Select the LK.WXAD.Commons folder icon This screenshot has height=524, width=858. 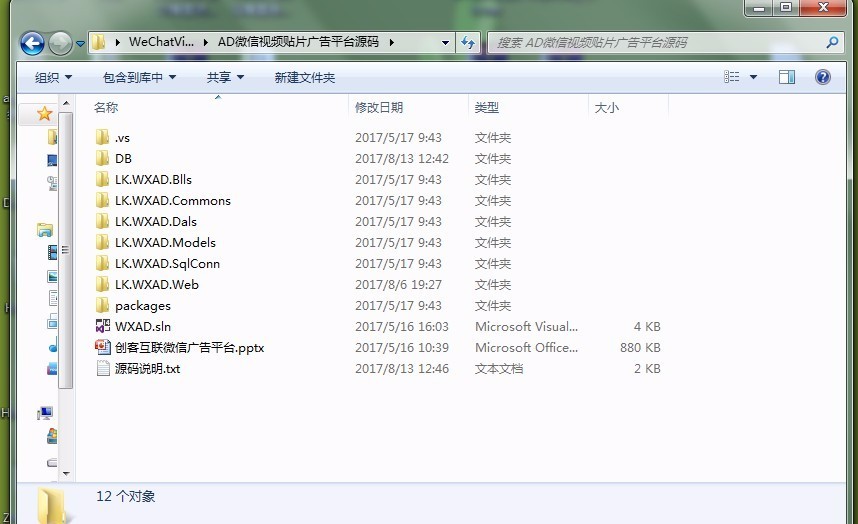click(x=102, y=200)
